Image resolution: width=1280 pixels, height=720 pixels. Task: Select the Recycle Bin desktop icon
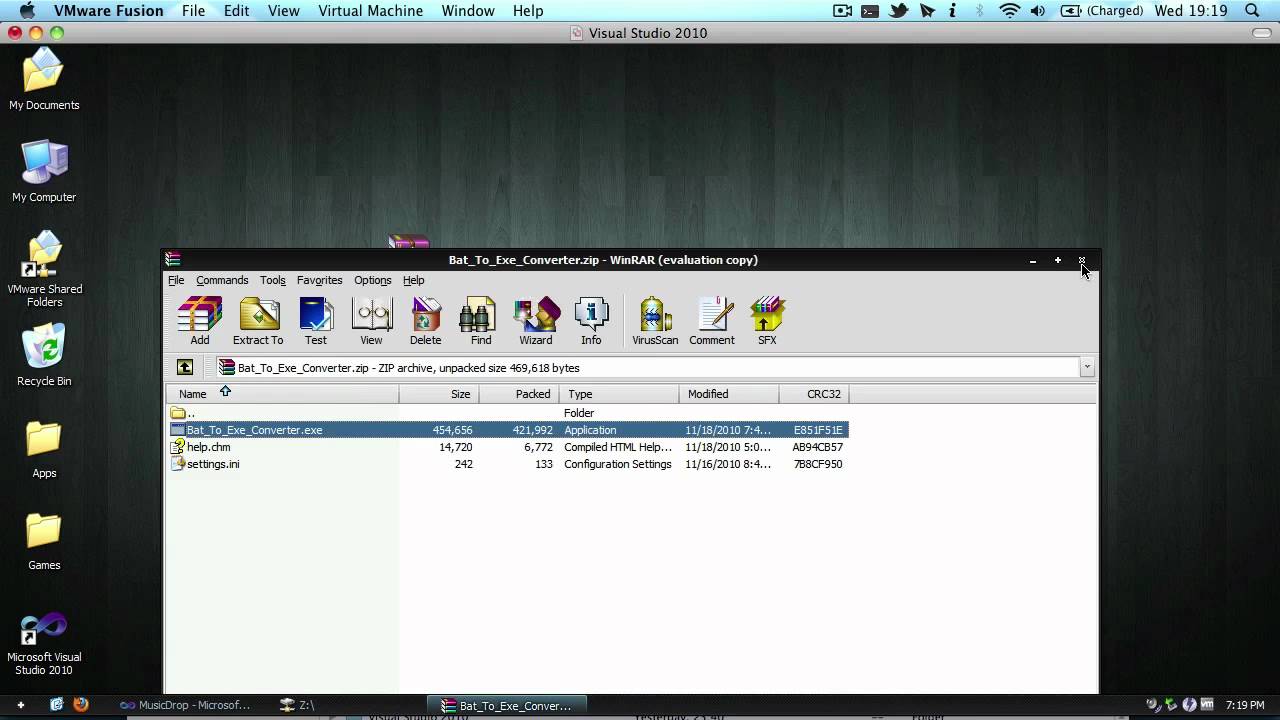44,355
